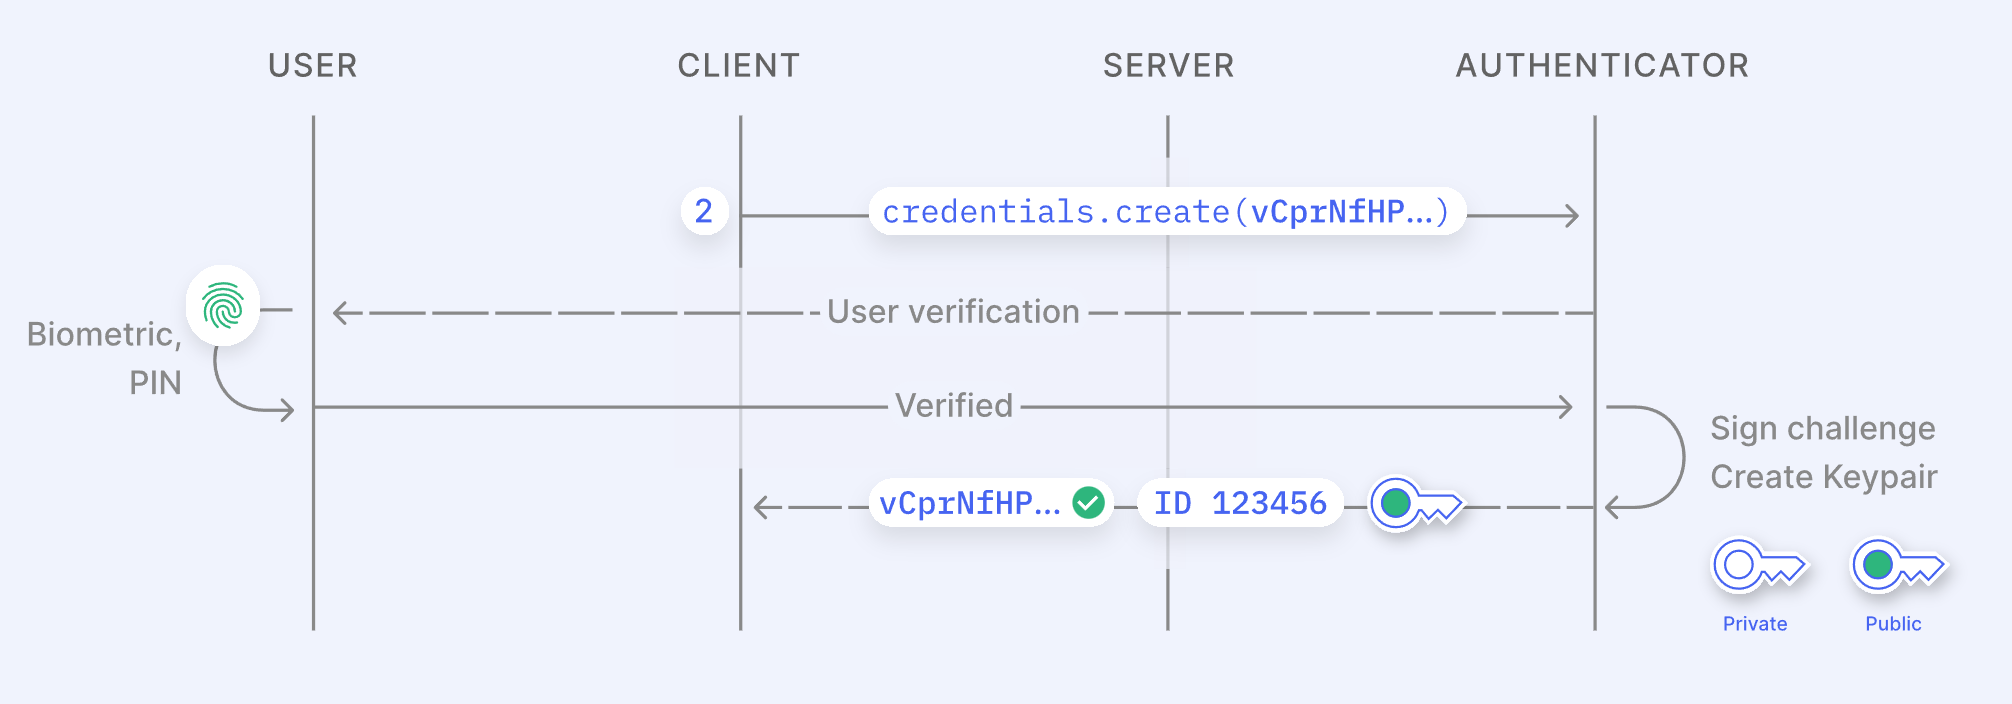Click the vCprNfHP… signed challenge pill
2012x704 pixels.
[970, 503]
